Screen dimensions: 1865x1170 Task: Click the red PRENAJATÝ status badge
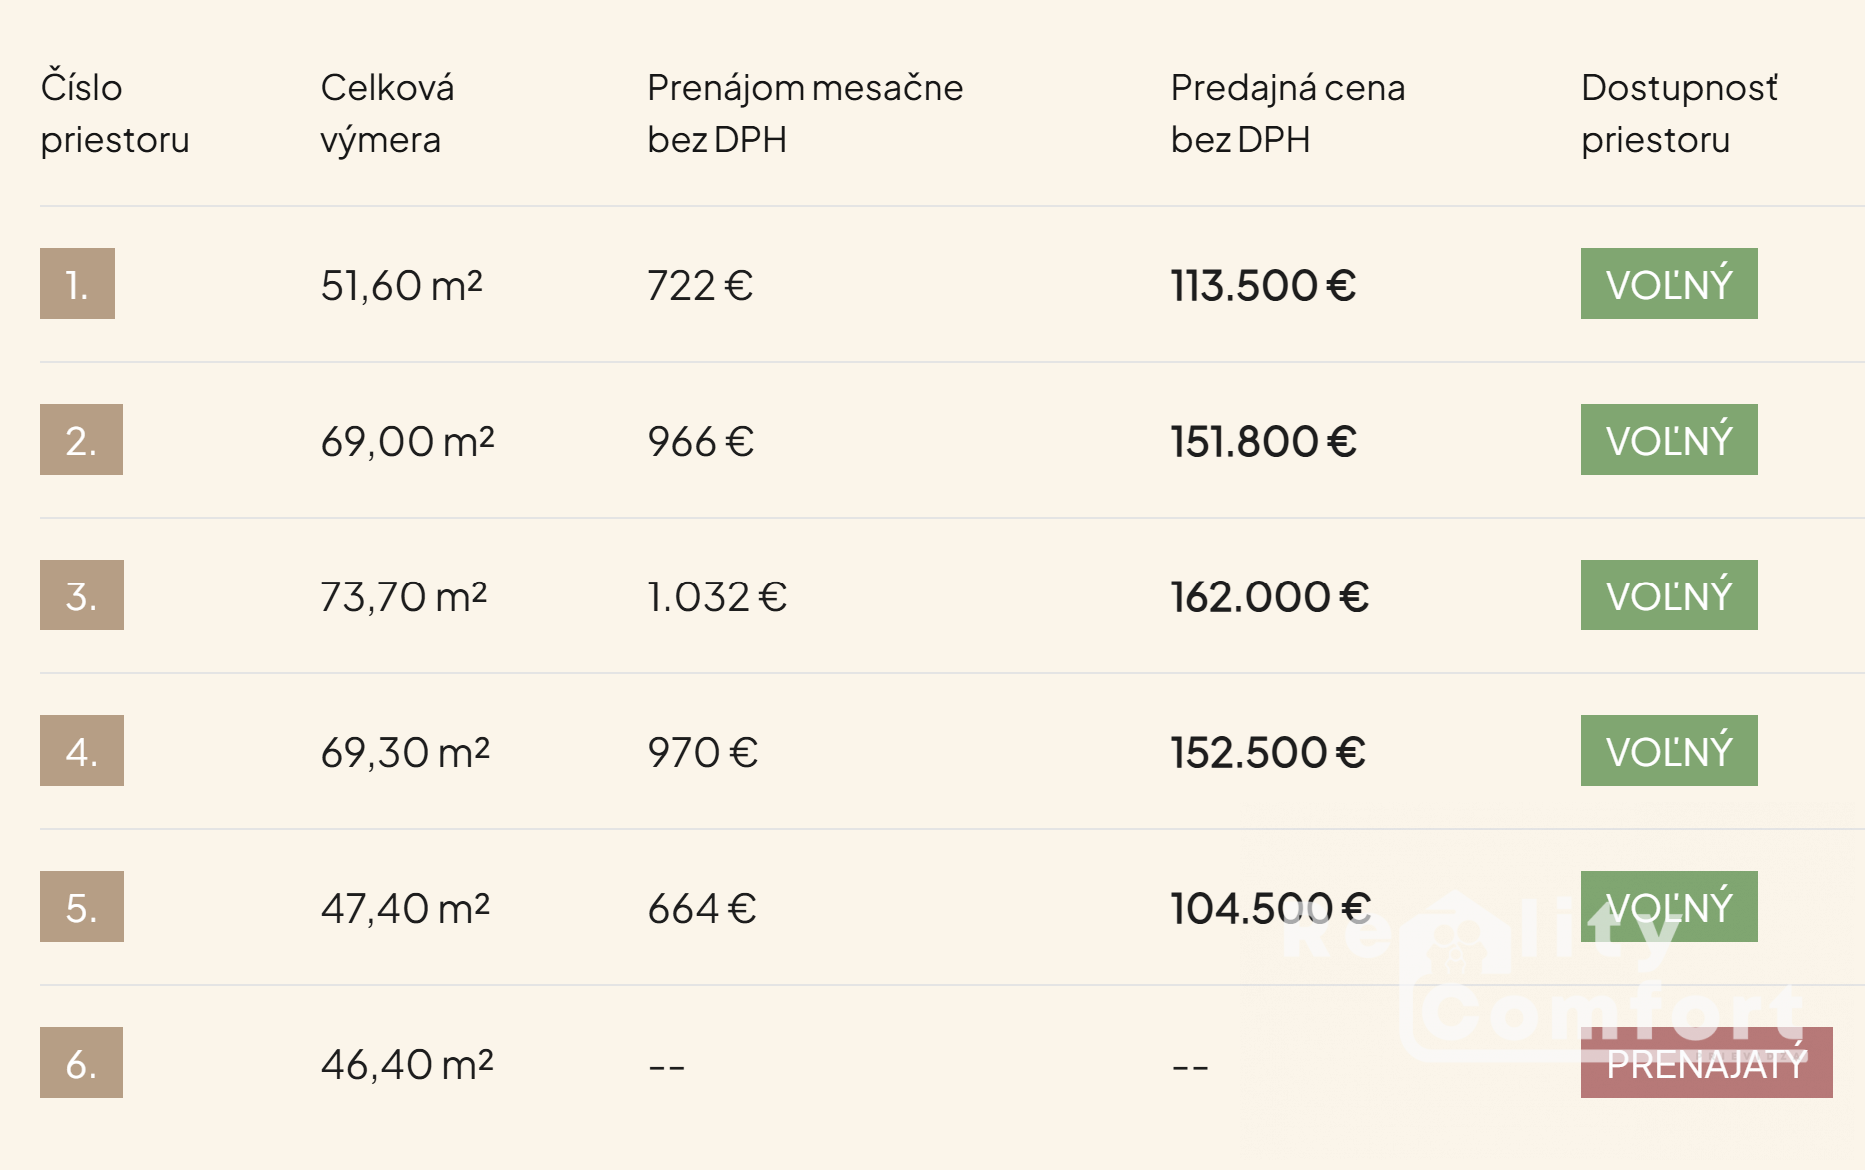coord(1706,1062)
